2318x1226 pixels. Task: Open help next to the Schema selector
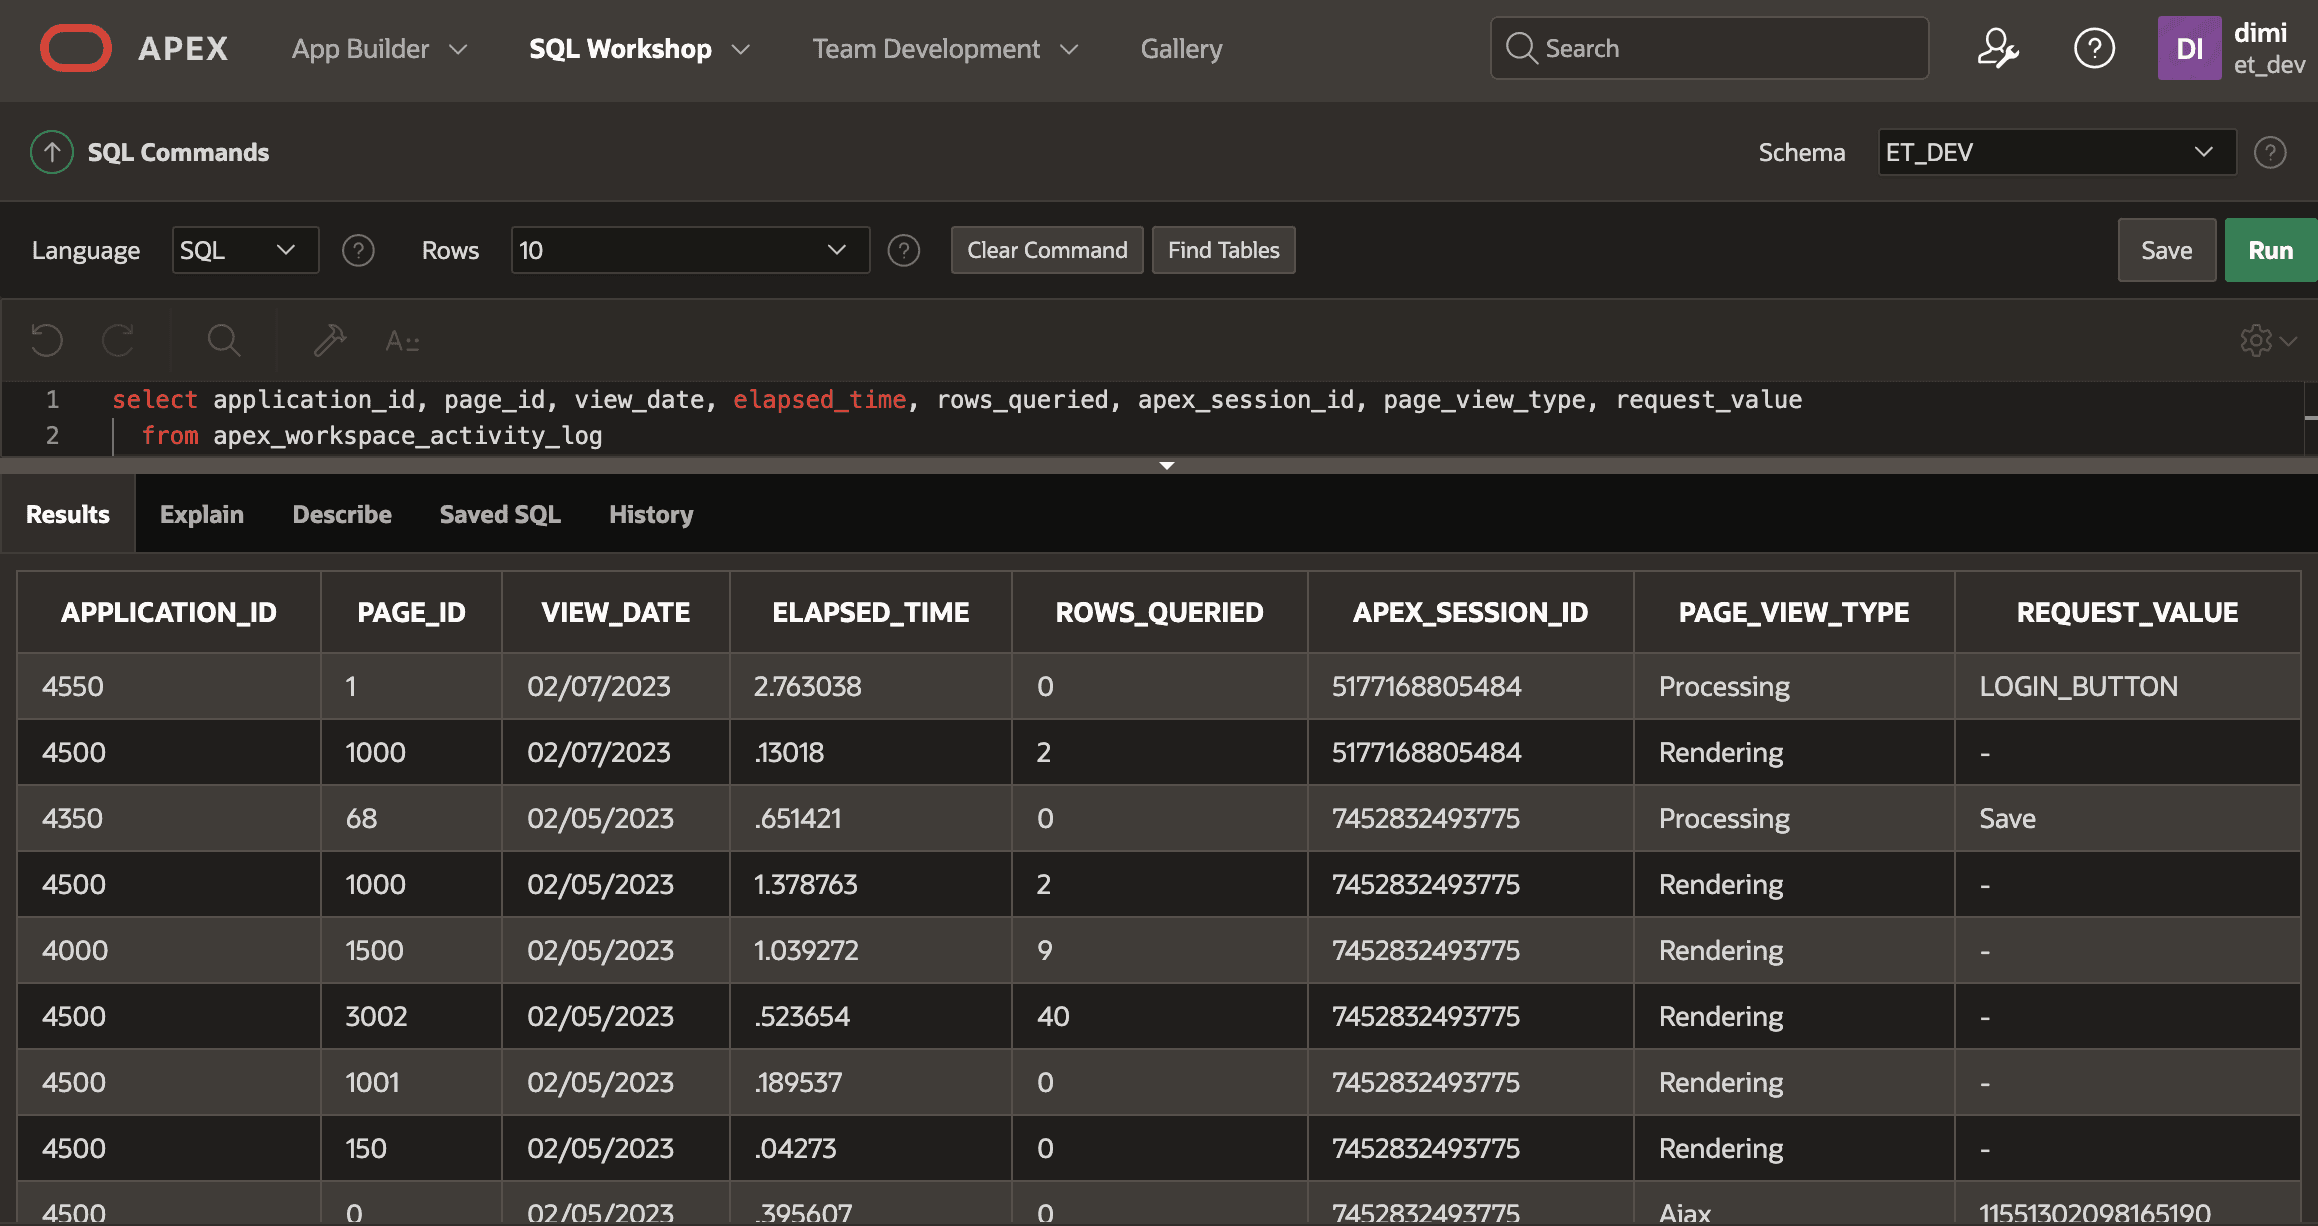[2270, 152]
